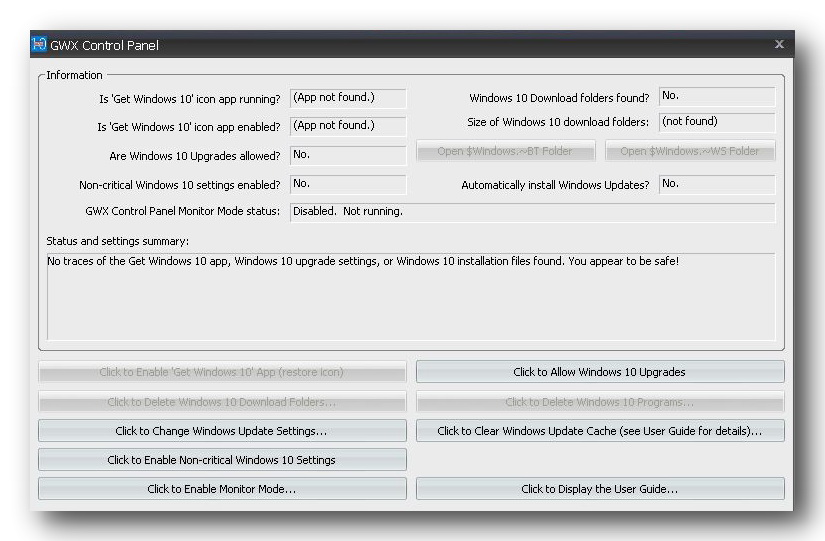This screenshot has height=541, width=825.
Task: Select the Automatically install Windows Updates field
Action: [717, 184]
